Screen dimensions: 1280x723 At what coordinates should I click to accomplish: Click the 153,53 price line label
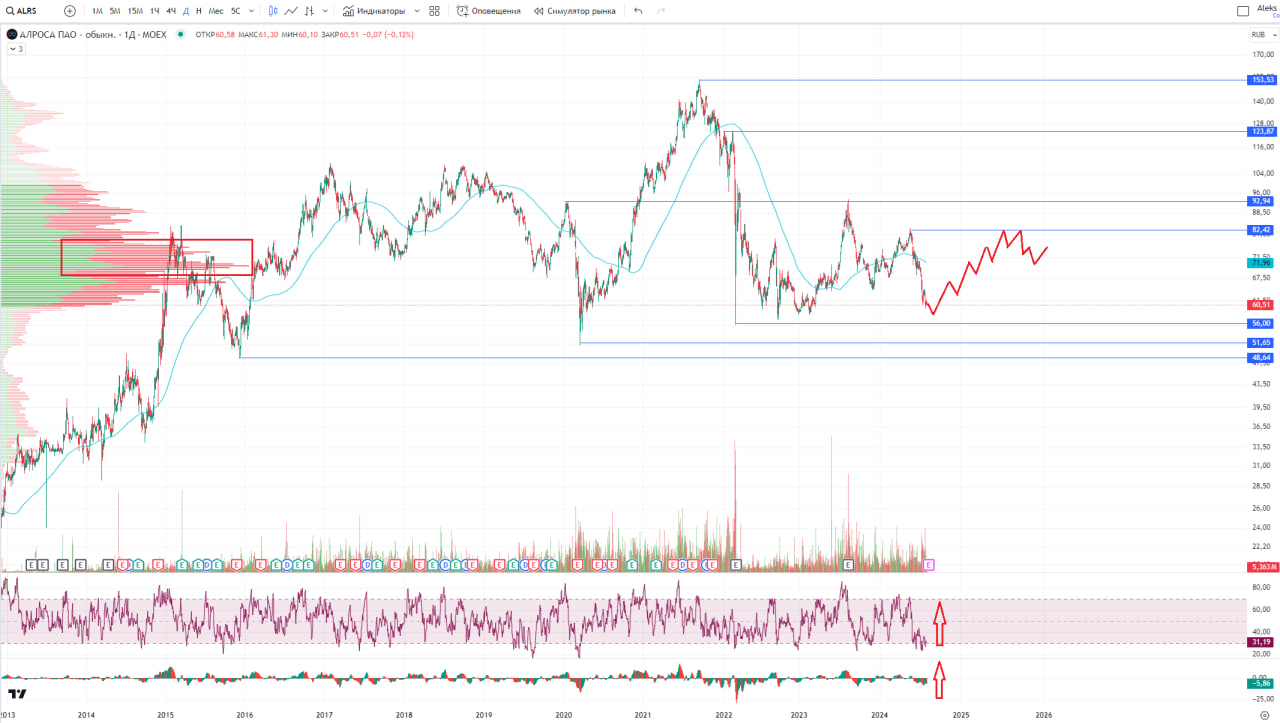pos(1262,80)
